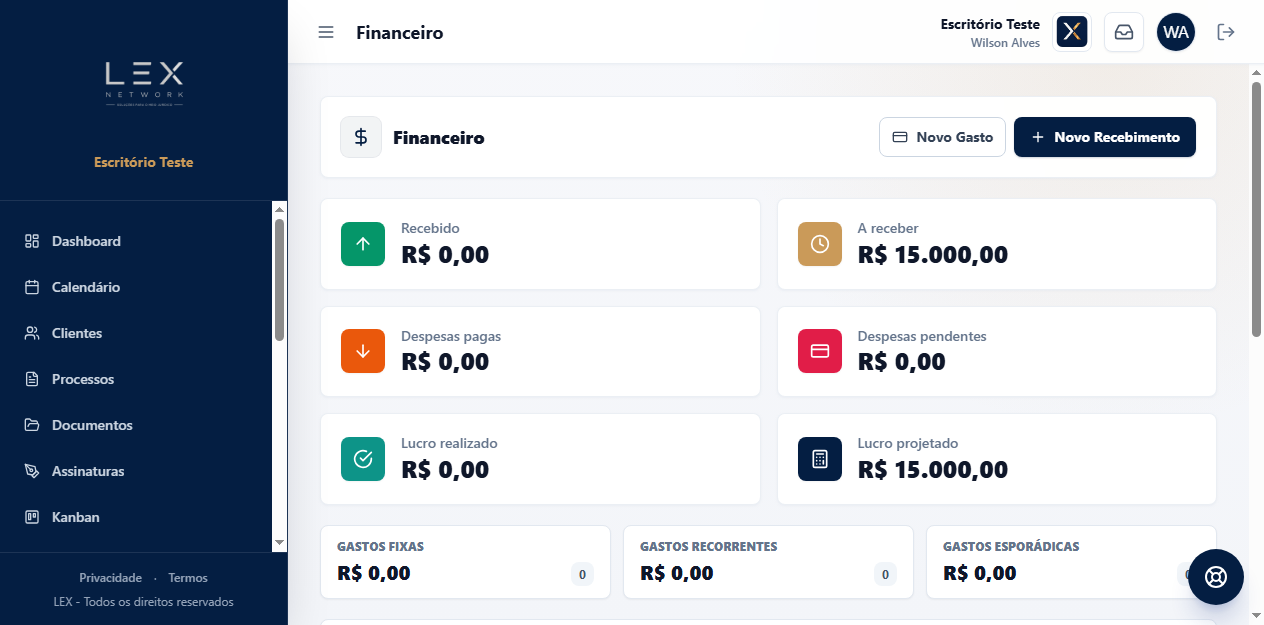Click the Lucro projetado calculator icon

tap(820, 459)
